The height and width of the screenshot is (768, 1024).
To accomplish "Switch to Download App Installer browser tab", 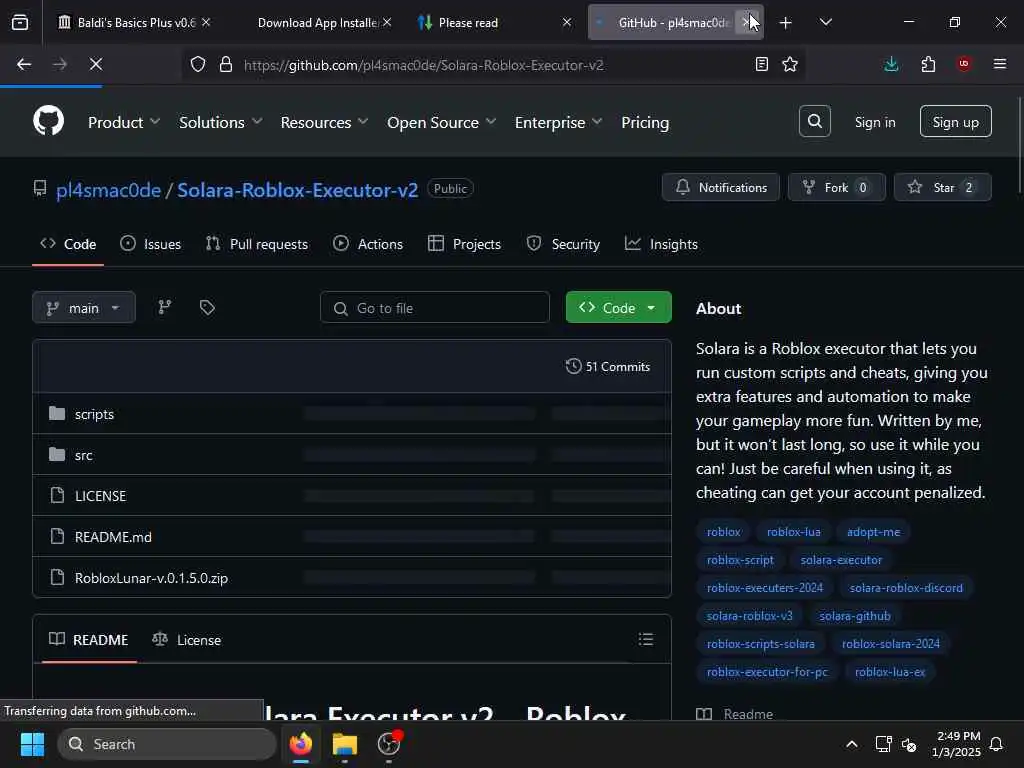I will click(x=318, y=22).
